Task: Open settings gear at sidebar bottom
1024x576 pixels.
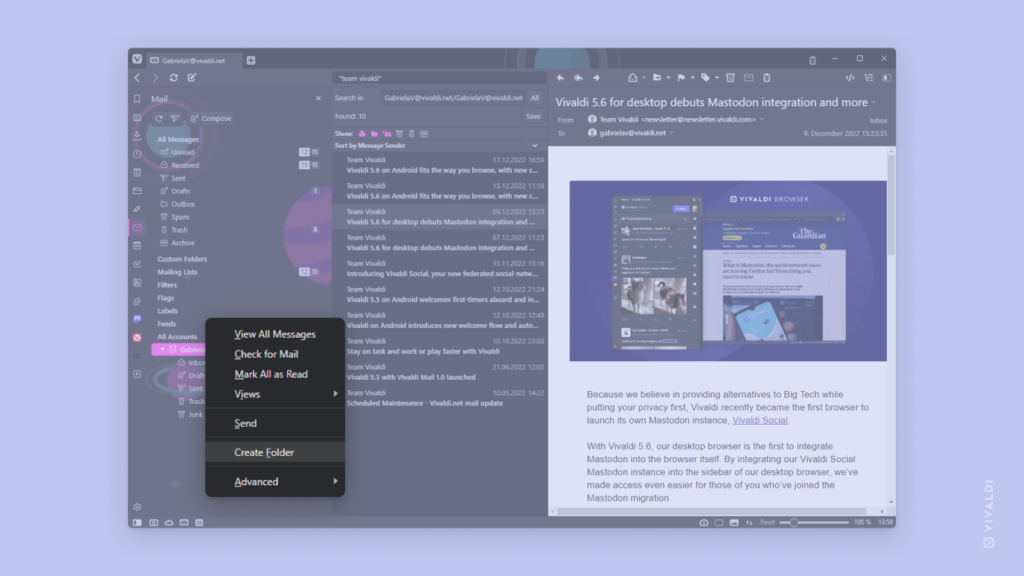Action: tap(137, 507)
